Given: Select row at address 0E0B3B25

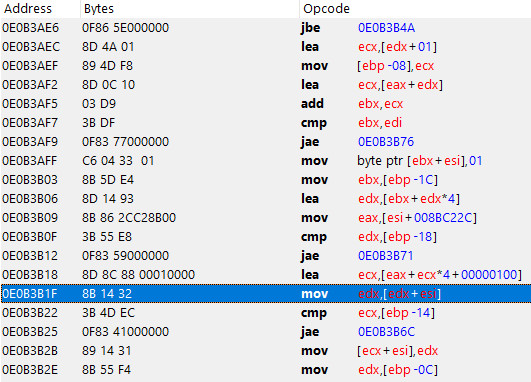Looking at the screenshot, I should (x=266, y=332).
